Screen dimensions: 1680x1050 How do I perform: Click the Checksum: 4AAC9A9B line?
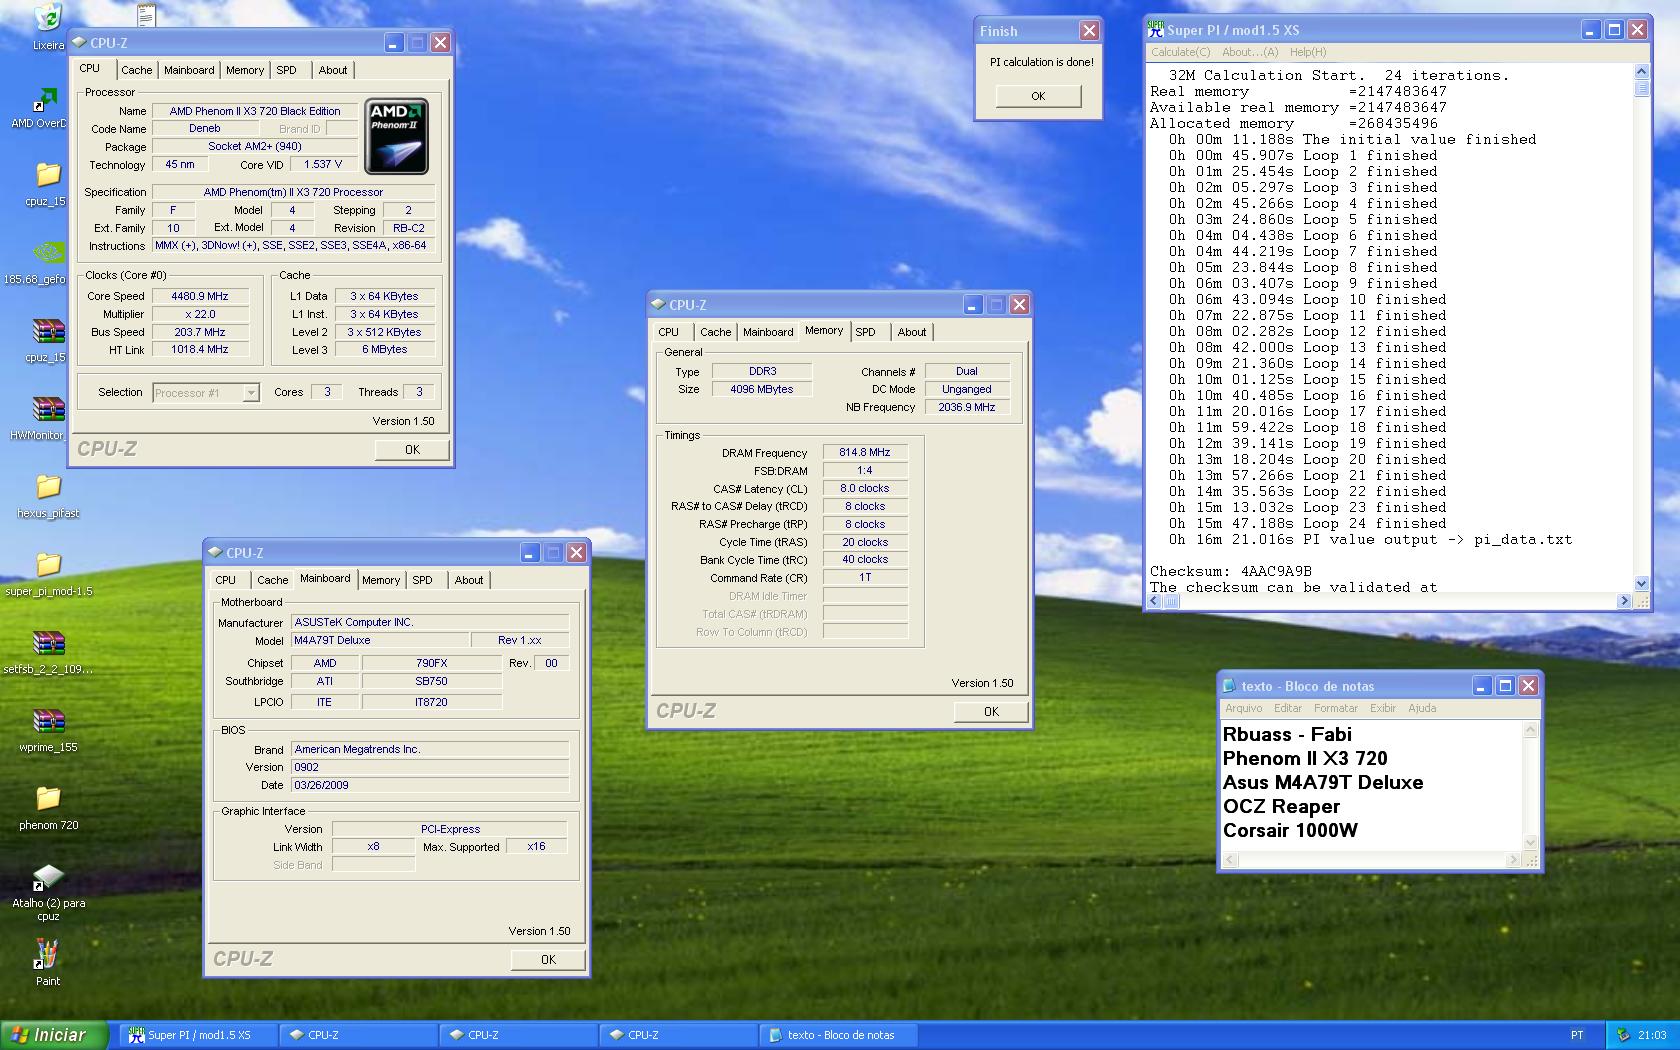(x=1230, y=571)
